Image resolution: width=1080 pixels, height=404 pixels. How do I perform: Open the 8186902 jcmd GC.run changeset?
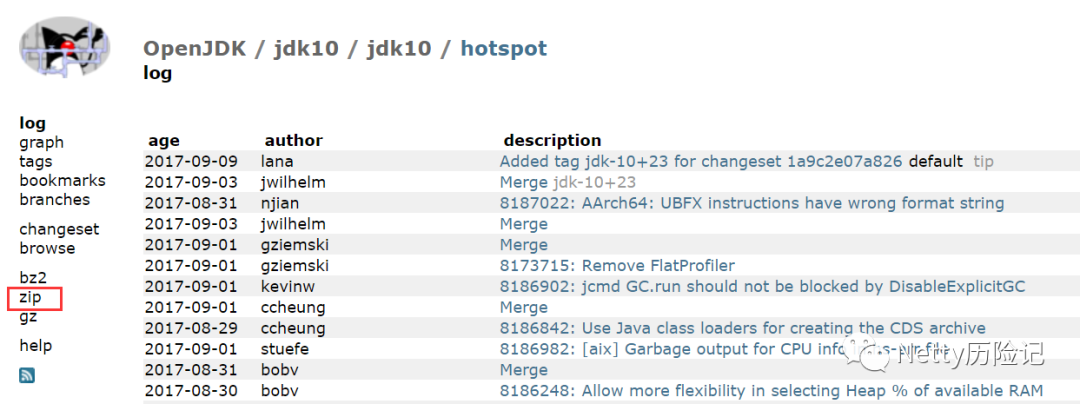[762, 287]
